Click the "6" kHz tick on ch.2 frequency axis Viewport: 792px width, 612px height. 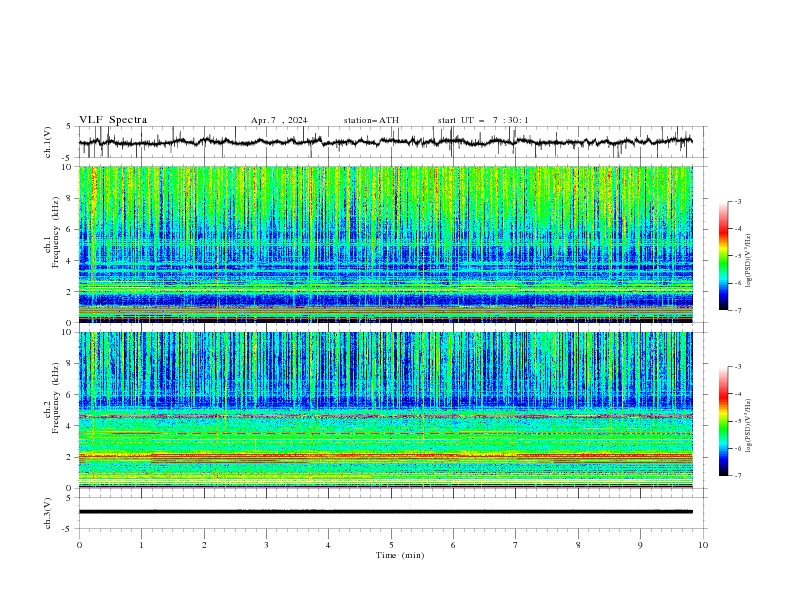(70, 395)
